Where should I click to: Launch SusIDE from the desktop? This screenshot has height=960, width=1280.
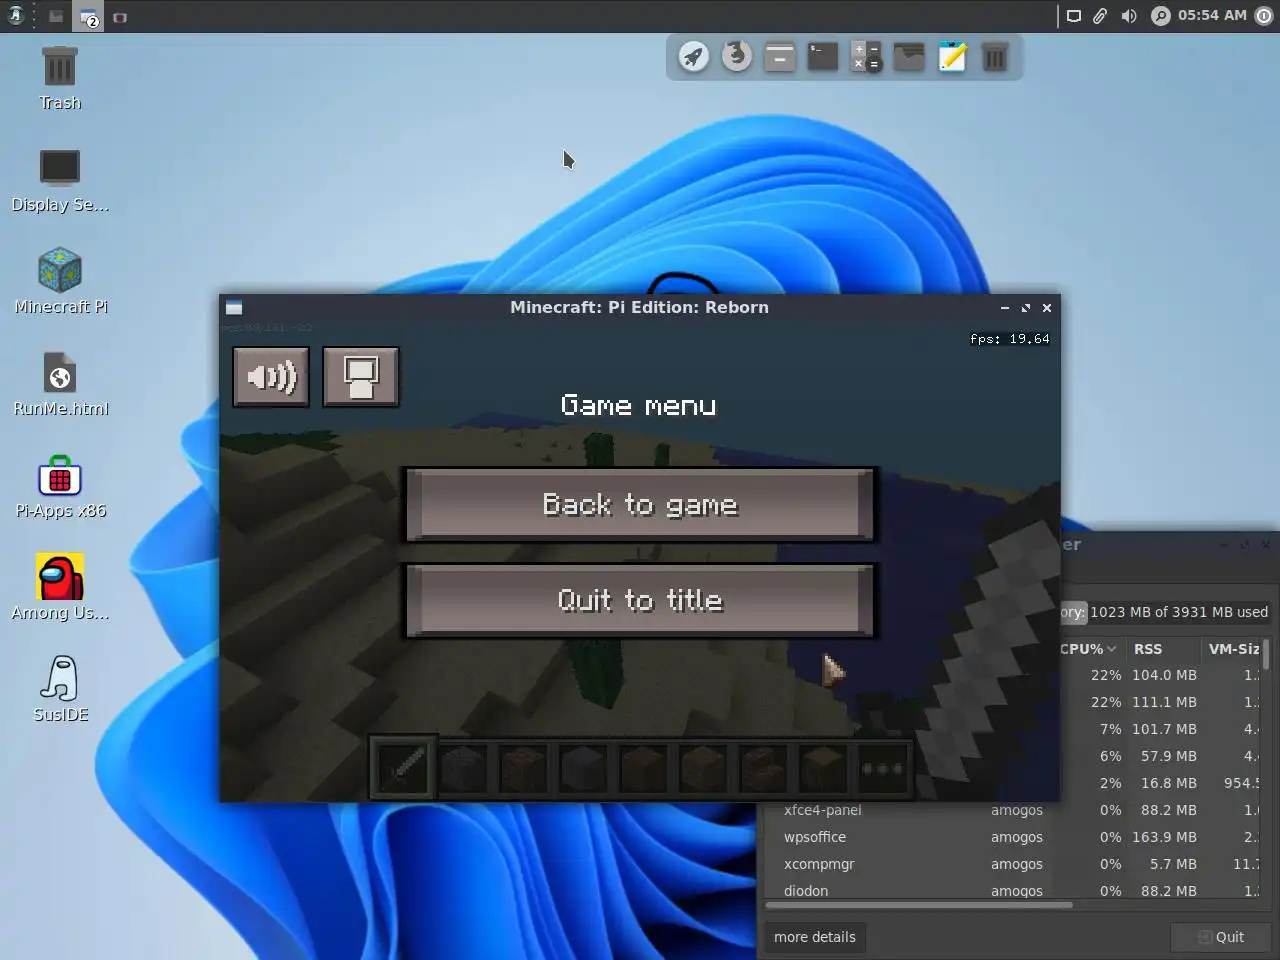click(60, 690)
